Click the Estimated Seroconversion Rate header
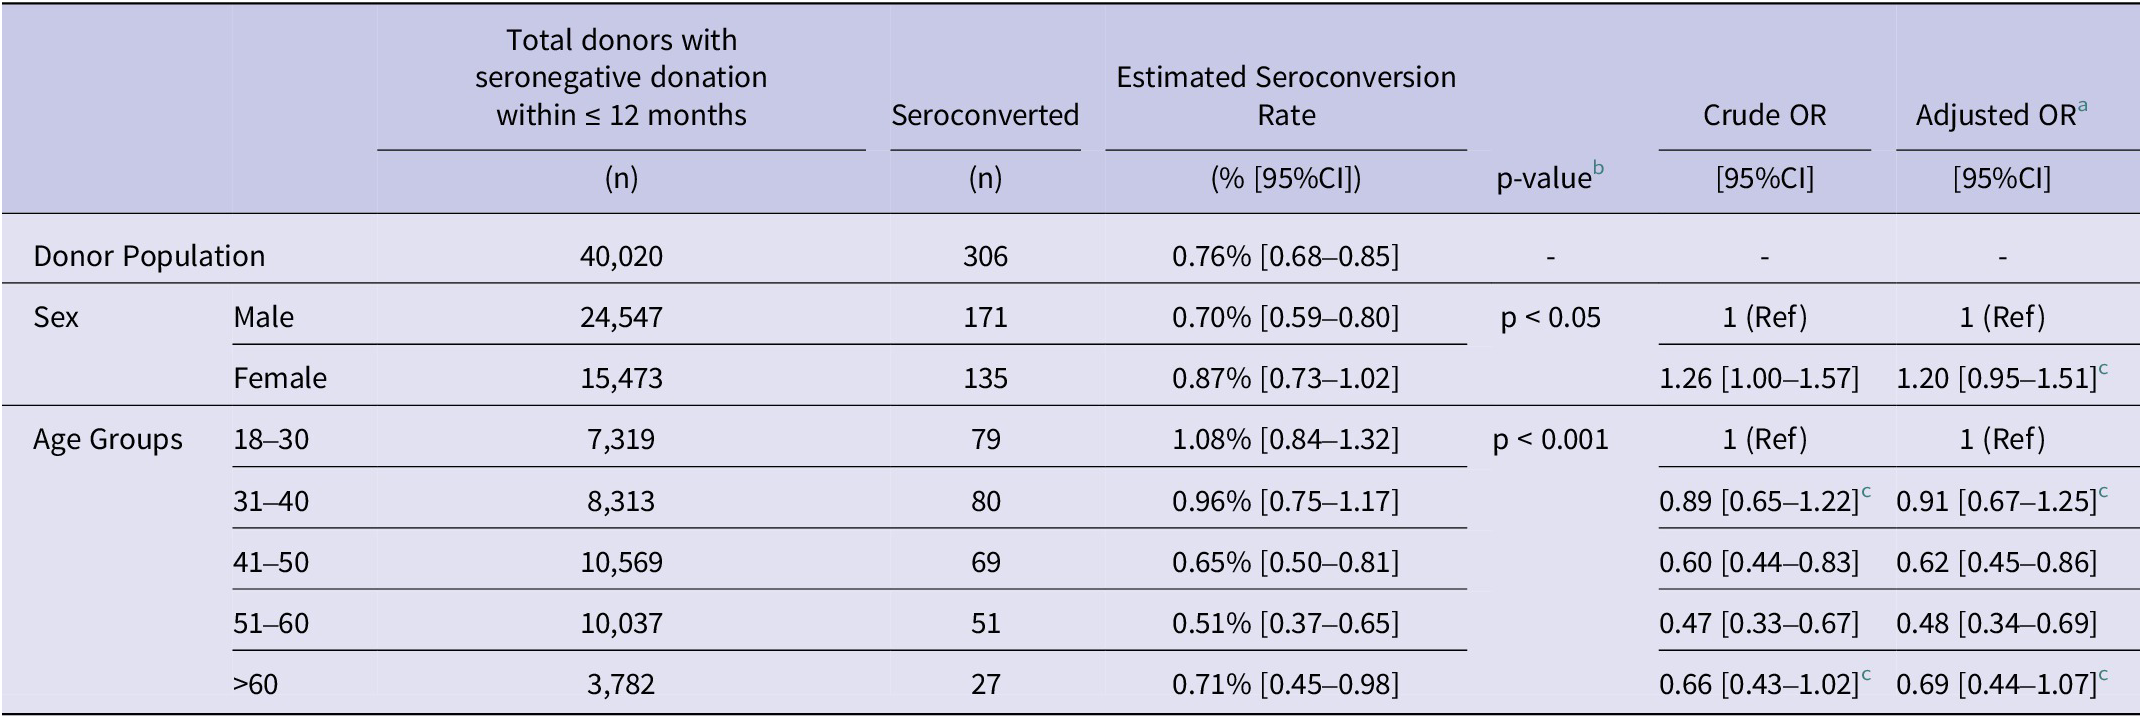Screen dimensions: 2142x718 [x=1286, y=96]
